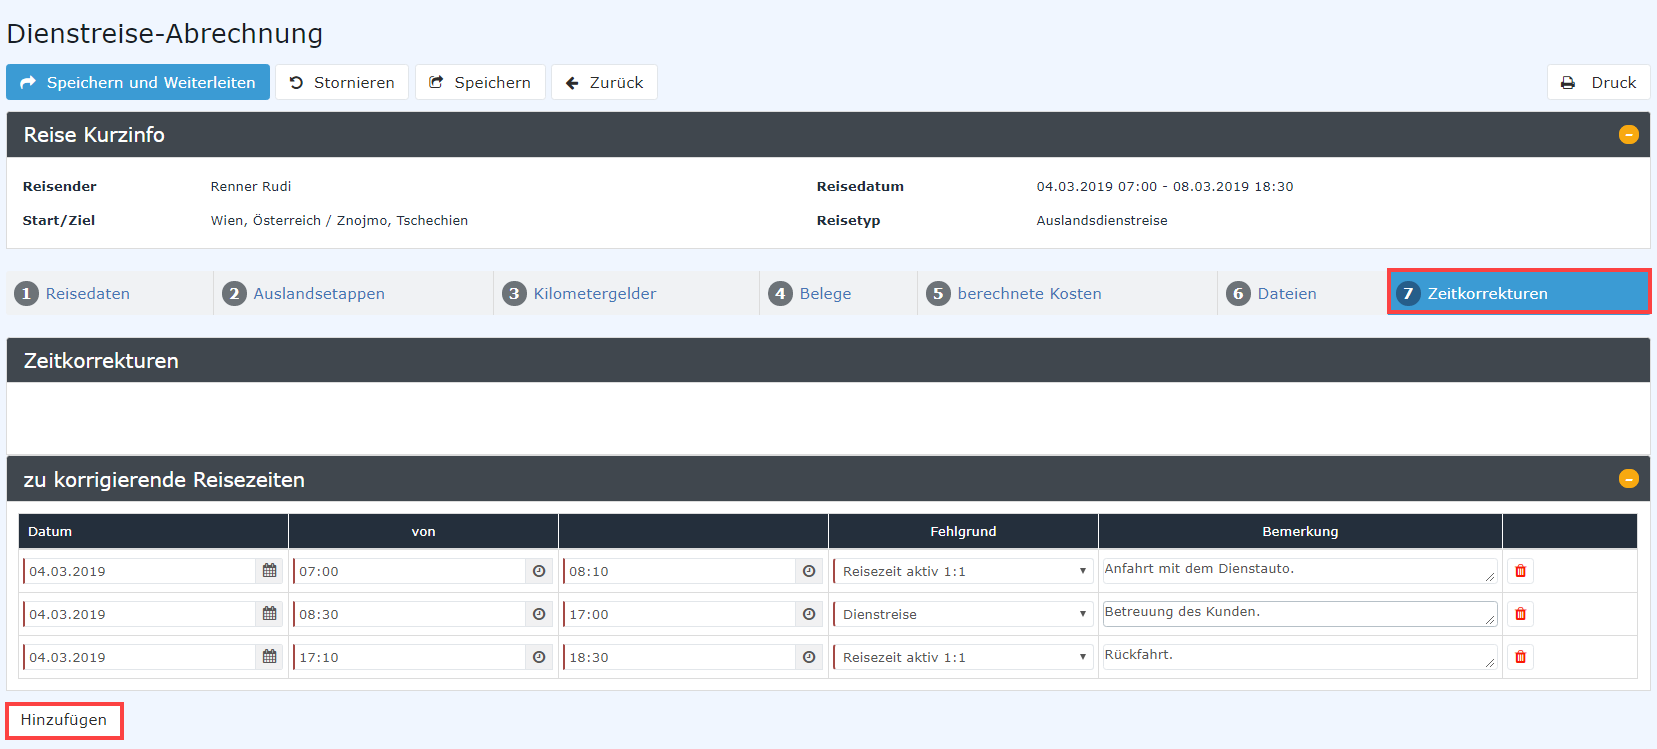1657x749 pixels.
Task: Click clock icon beside the 08:10 end time
Action: [x=809, y=571]
